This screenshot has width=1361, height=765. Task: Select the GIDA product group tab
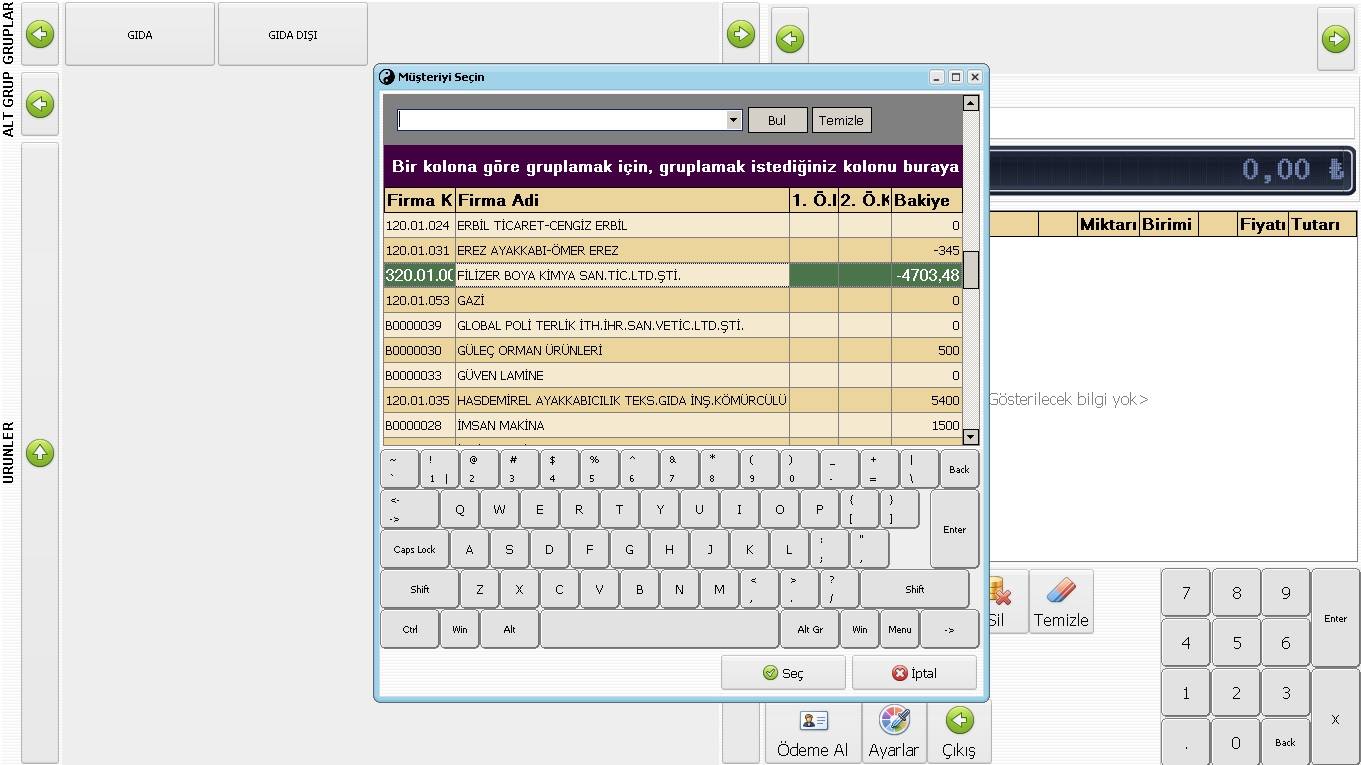(x=140, y=34)
